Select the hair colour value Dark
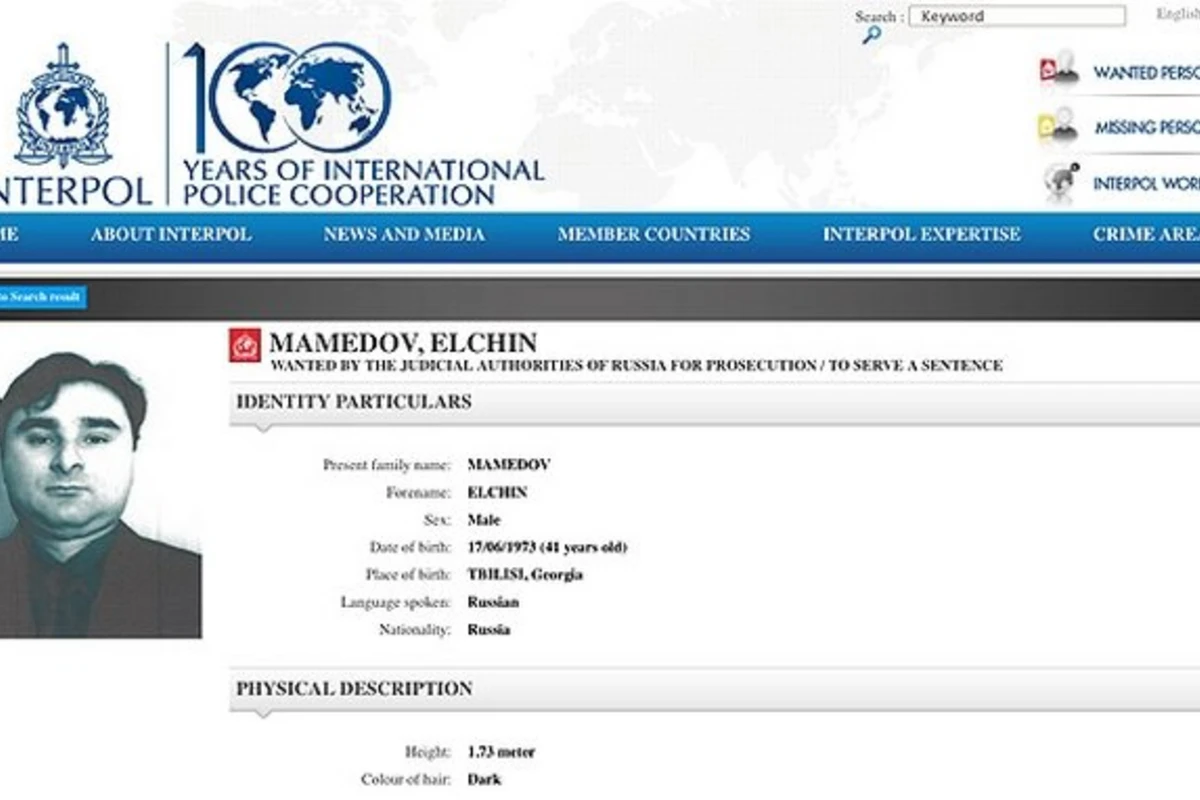The image size is (1200, 800). click(x=484, y=779)
